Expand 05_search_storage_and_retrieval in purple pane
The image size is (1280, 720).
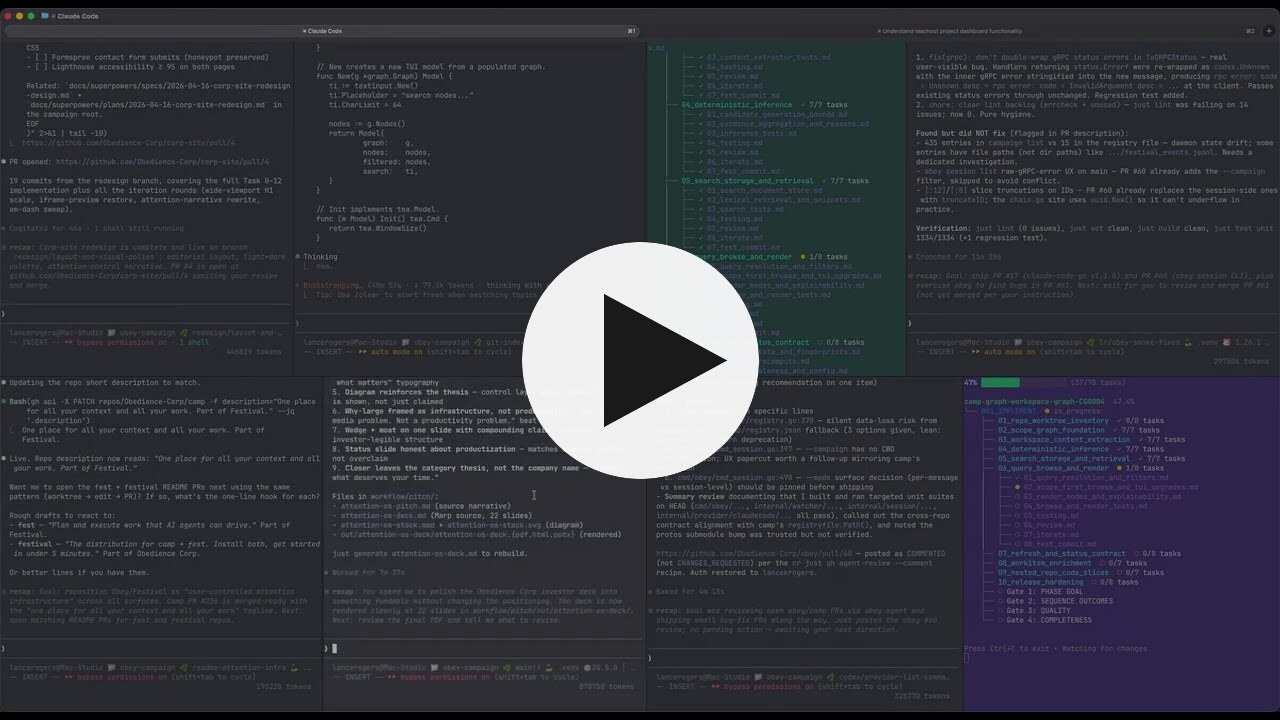pyautogui.click(x=1066, y=459)
